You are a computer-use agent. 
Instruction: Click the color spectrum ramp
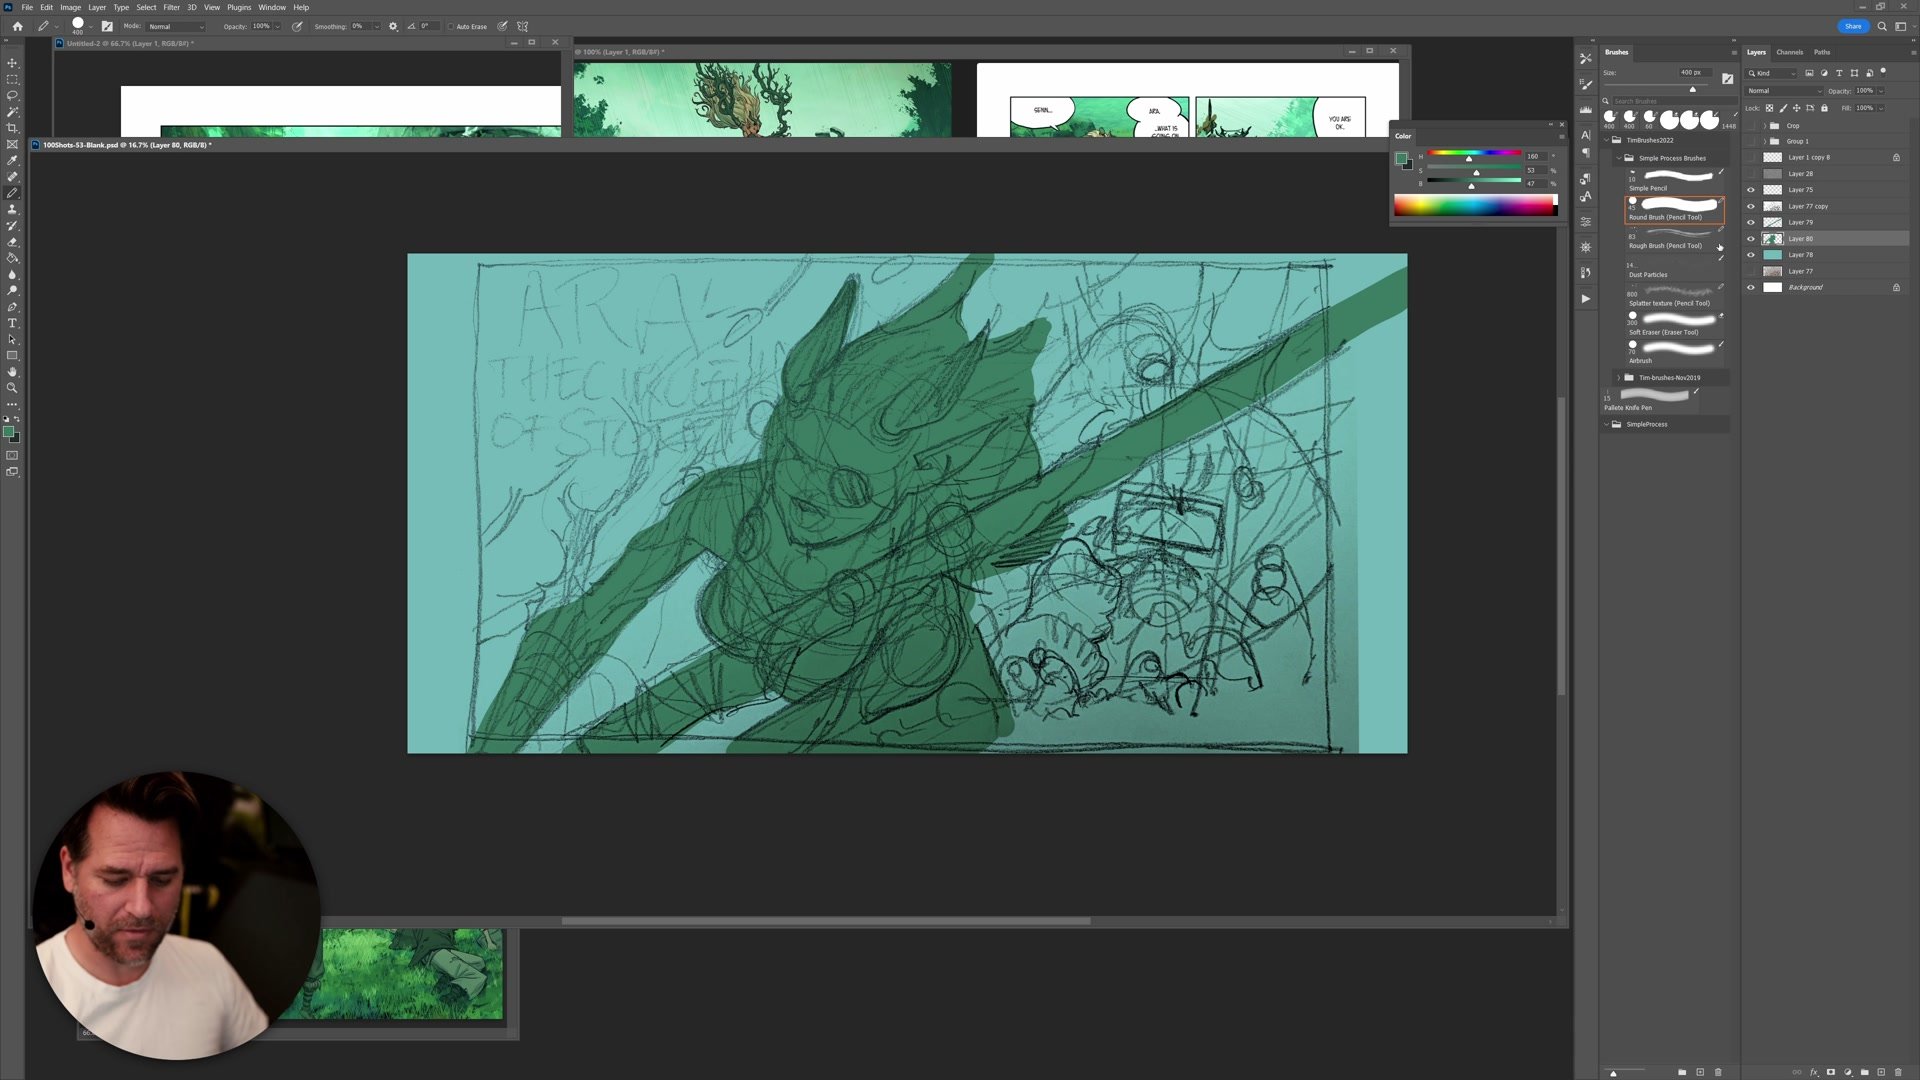[x=1474, y=206]
